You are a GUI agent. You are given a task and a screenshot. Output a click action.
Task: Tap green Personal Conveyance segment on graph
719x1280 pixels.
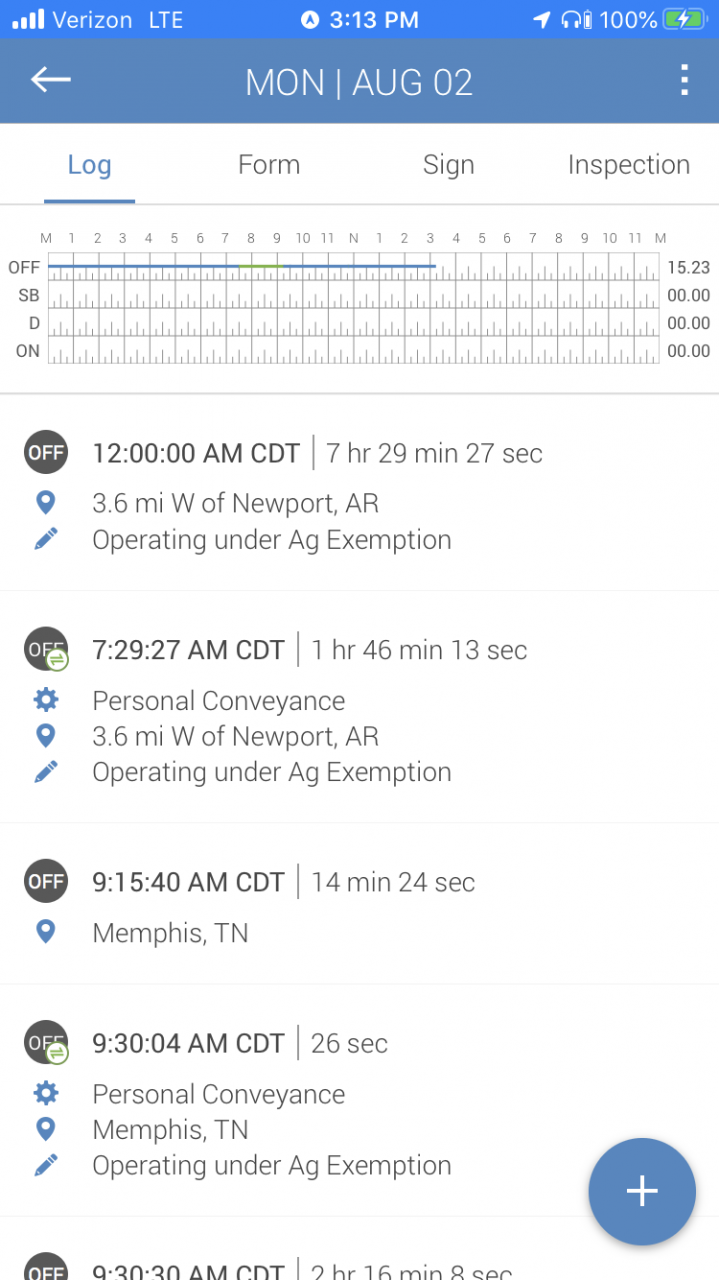[259, 266]
